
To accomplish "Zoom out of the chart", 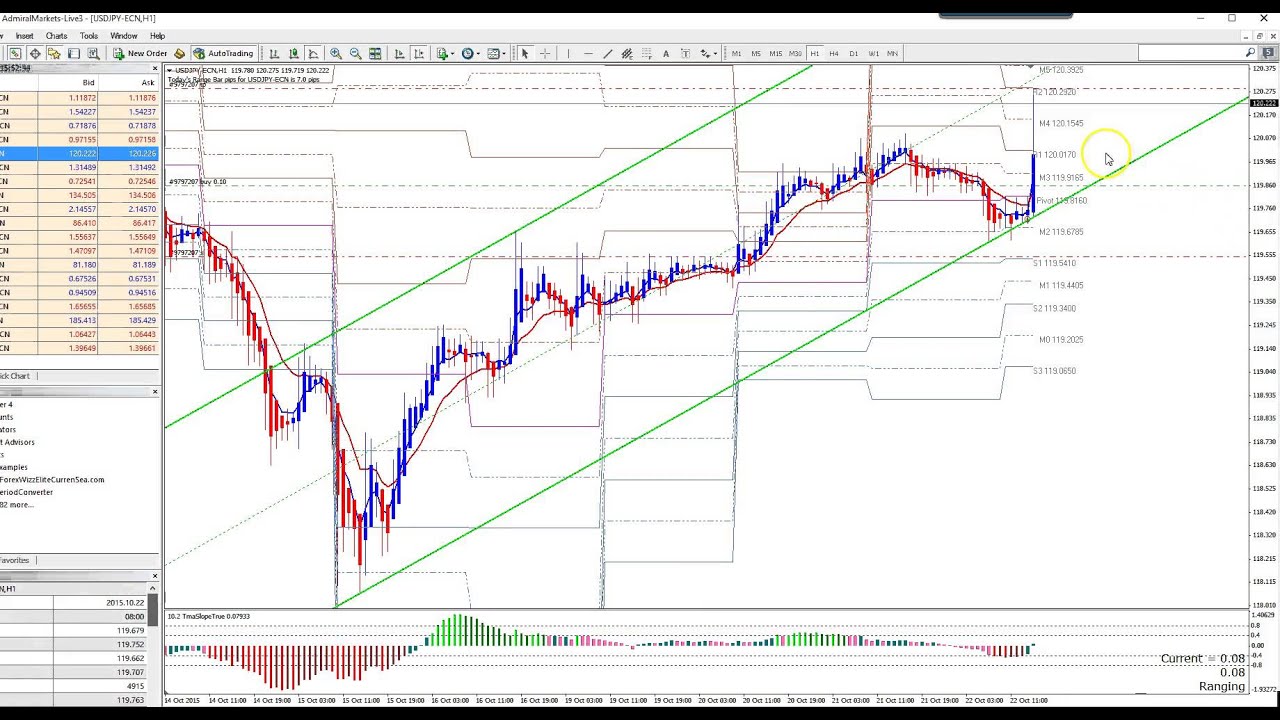I will pyautogui.click(x=355, y=53).
